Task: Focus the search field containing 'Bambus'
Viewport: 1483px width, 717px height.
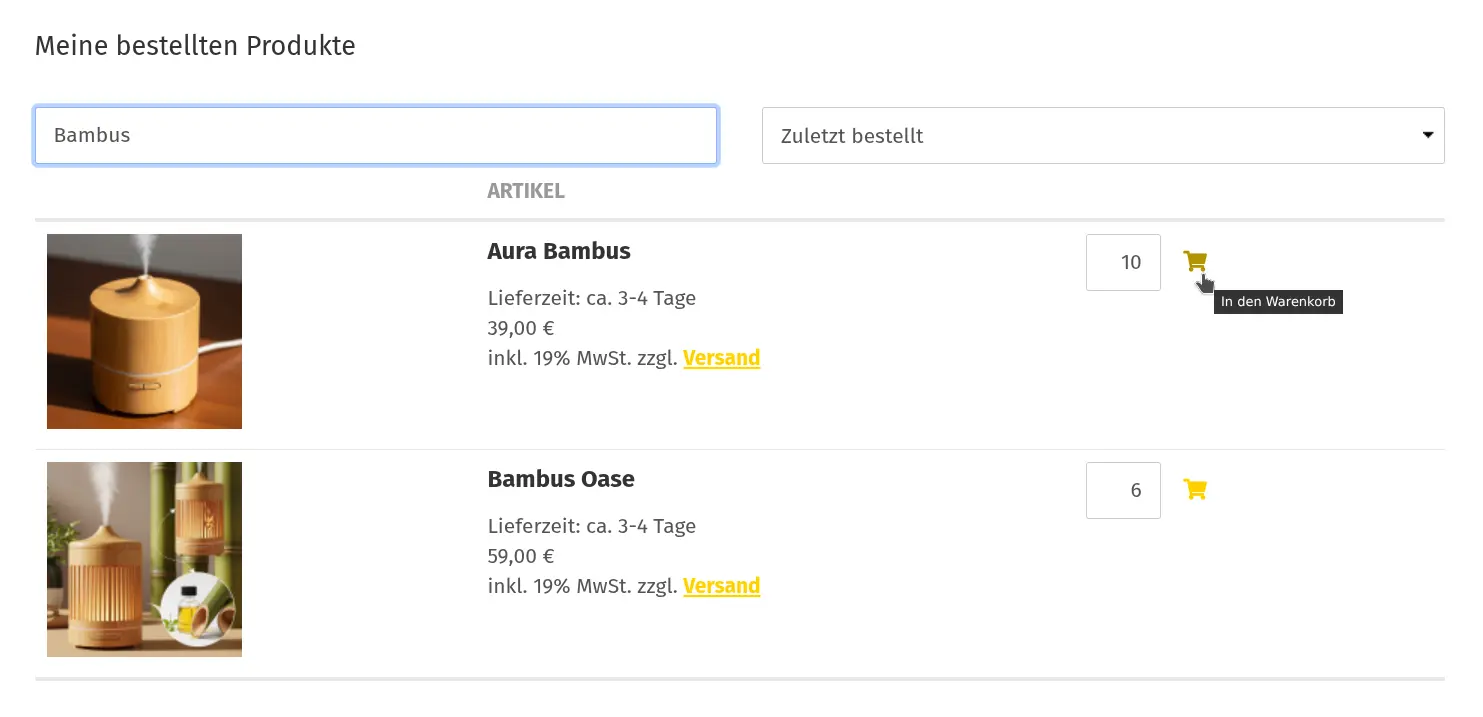Action: pos(375,136)
